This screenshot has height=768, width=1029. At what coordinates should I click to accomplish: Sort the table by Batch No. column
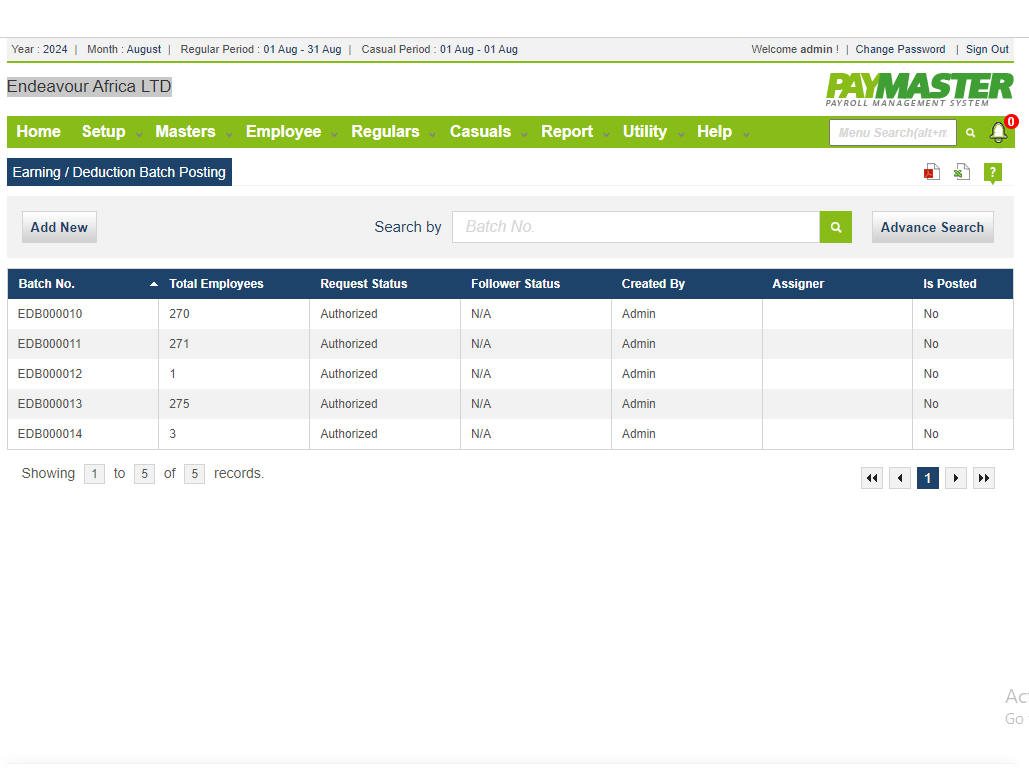click(47, 284)
